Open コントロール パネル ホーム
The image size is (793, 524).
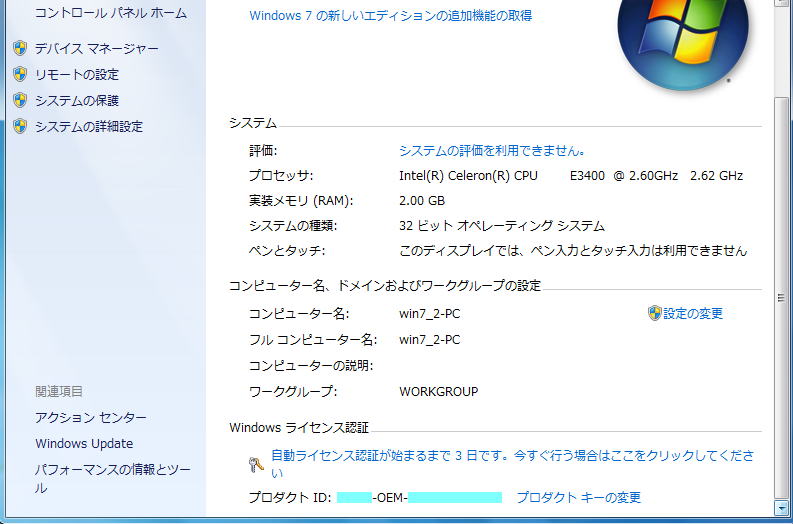pyautogui.click(x=111, y=13)
